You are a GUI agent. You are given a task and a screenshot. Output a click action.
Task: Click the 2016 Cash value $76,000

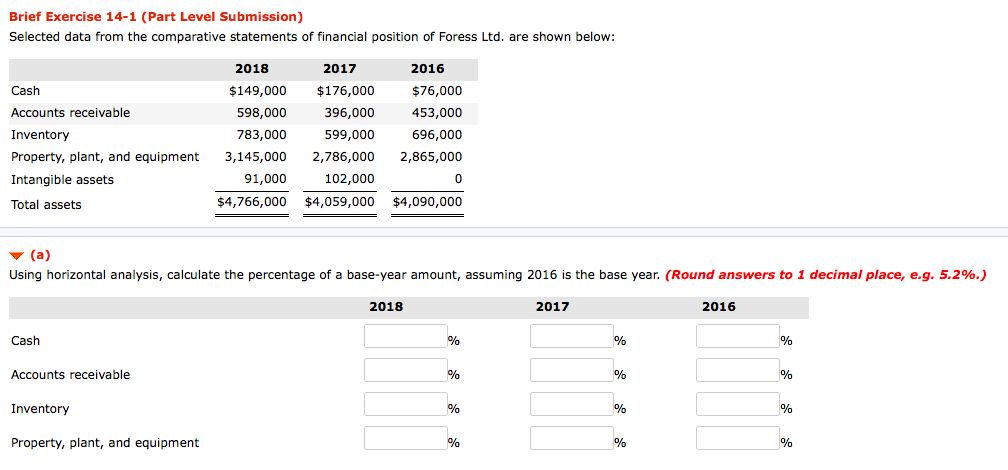[x=436, y=91]
